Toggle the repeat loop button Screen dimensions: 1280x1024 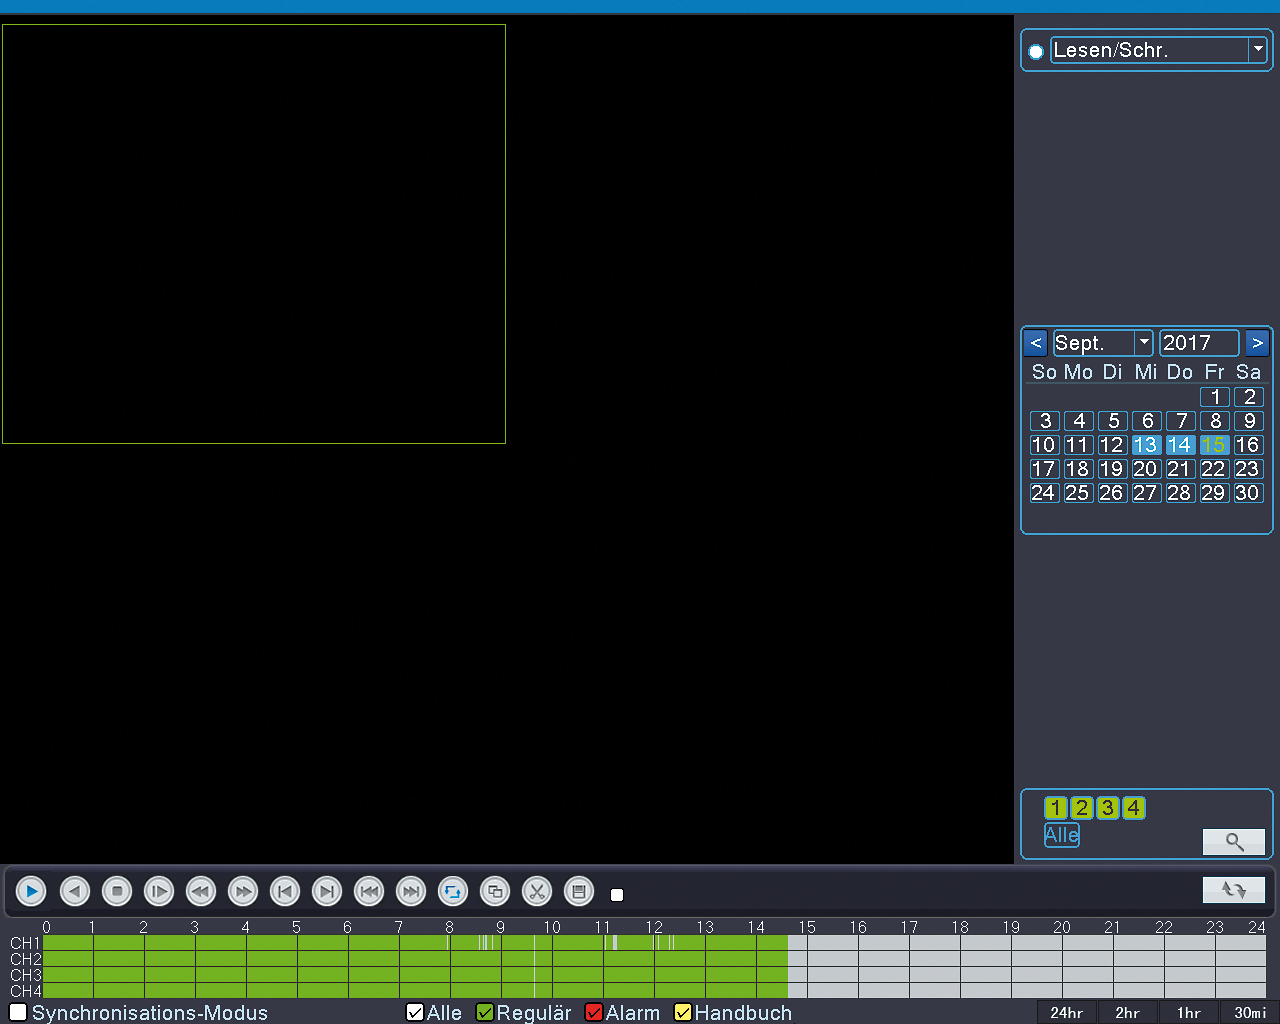(453, 891)
